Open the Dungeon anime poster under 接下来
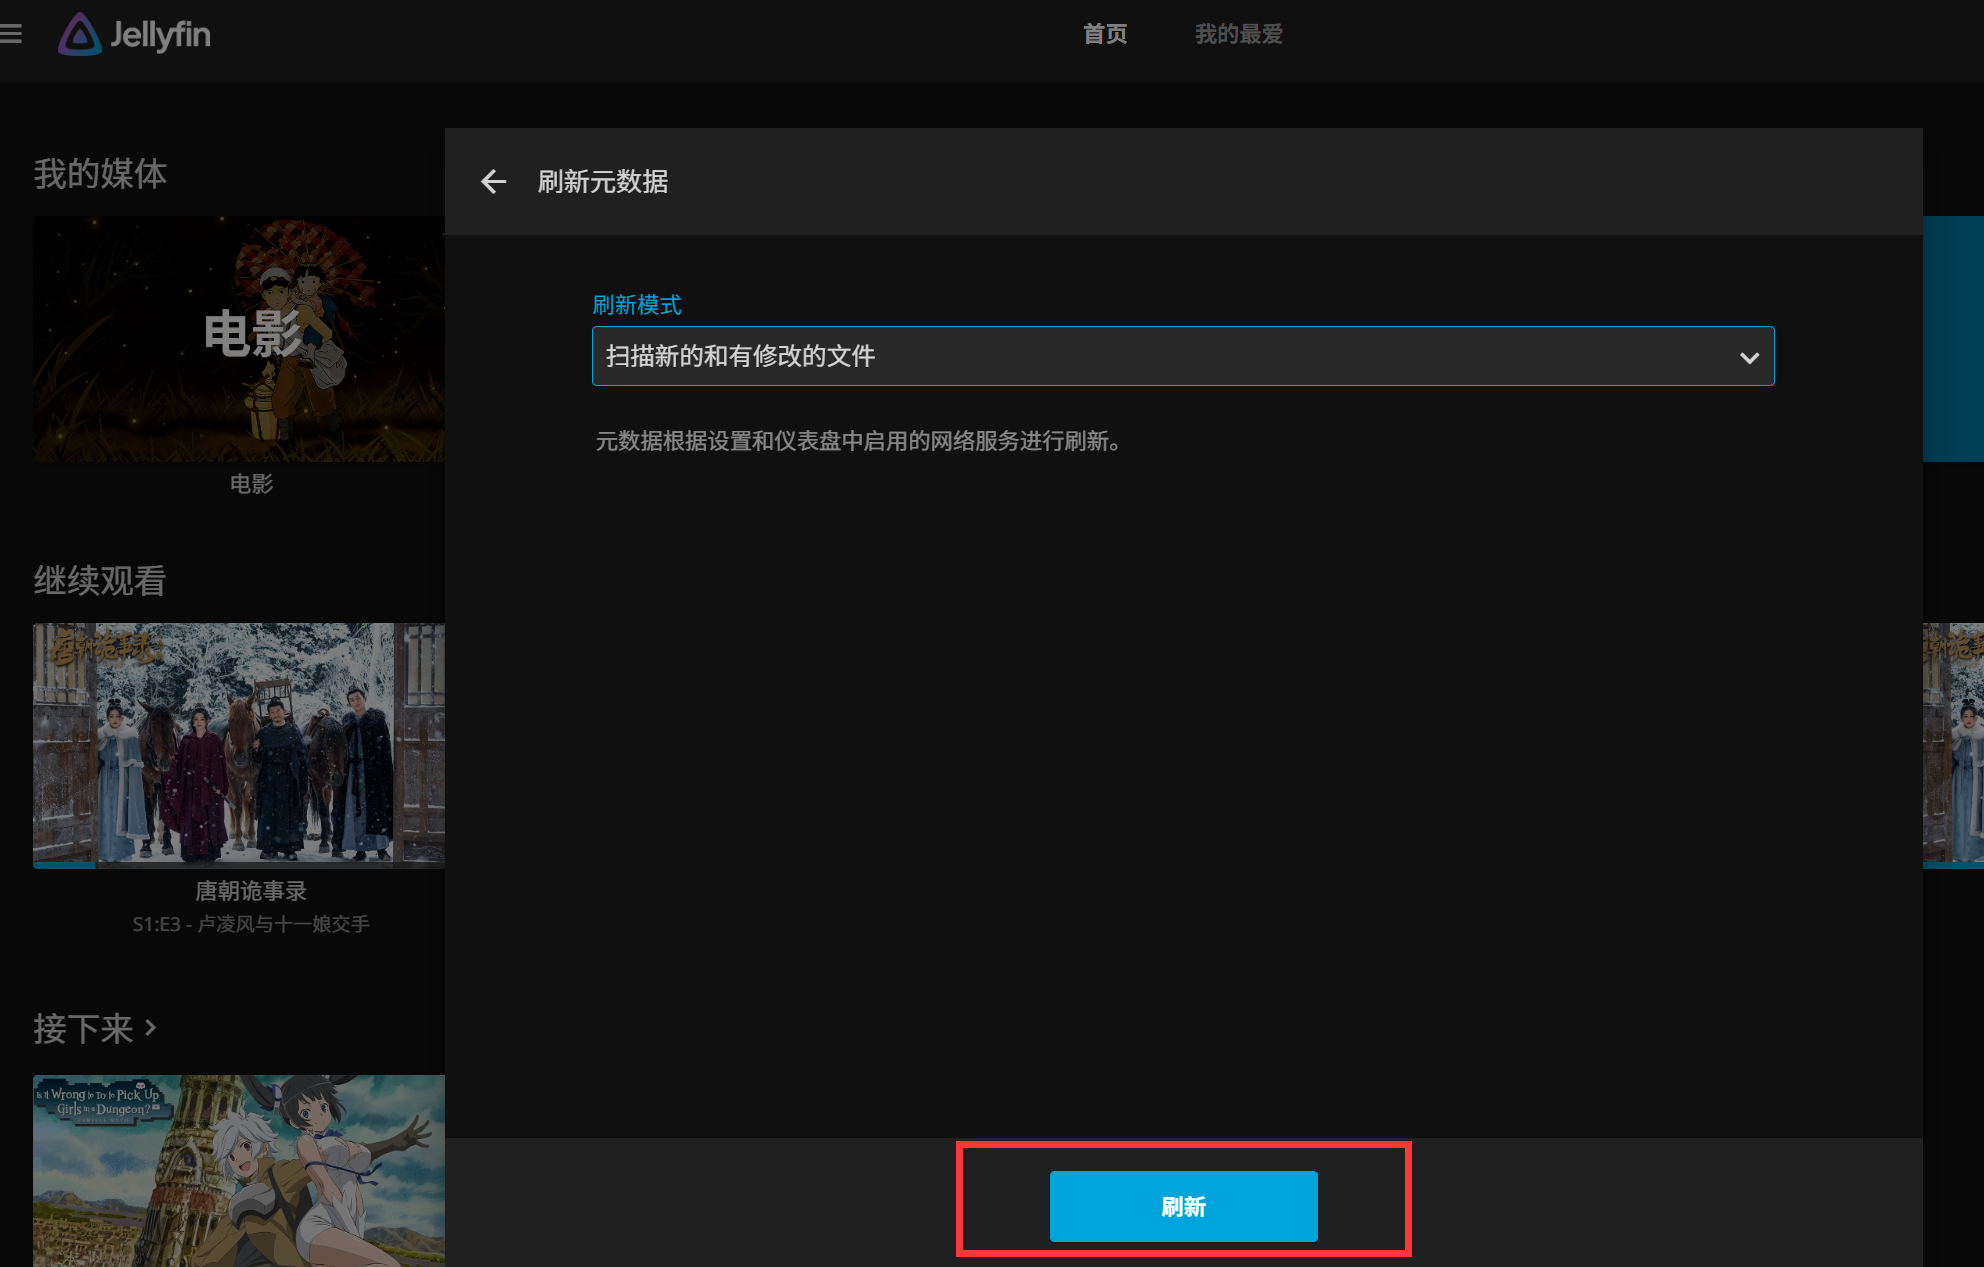Image resolution: width=1984 pixels, height=1267 pixels. tap(239, 1170)
